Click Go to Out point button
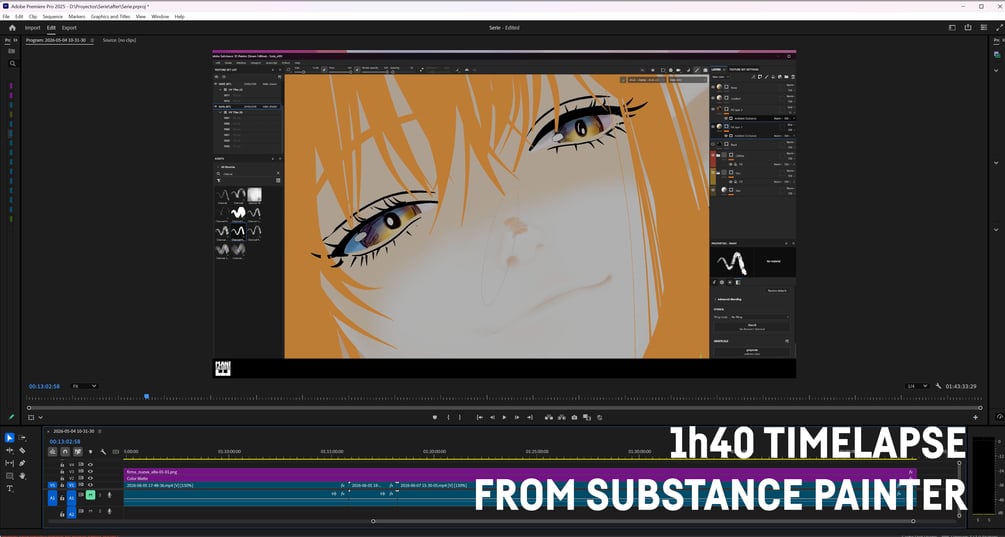Viewport: 1005px width, 537px height. [530, 417]
